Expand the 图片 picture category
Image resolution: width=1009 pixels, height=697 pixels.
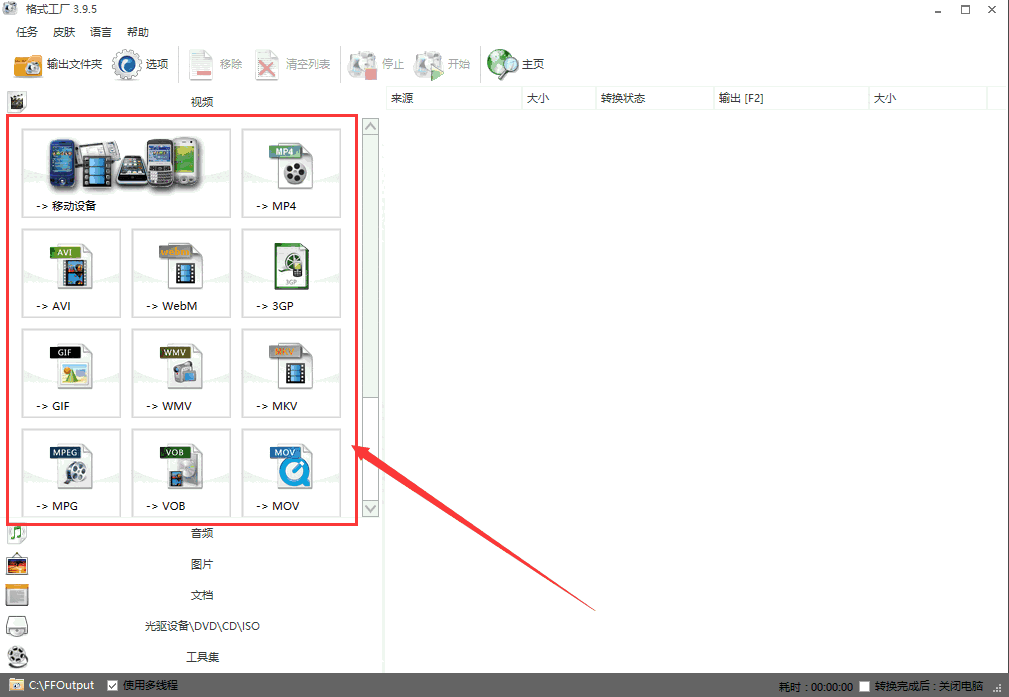[x=201, y=564]
